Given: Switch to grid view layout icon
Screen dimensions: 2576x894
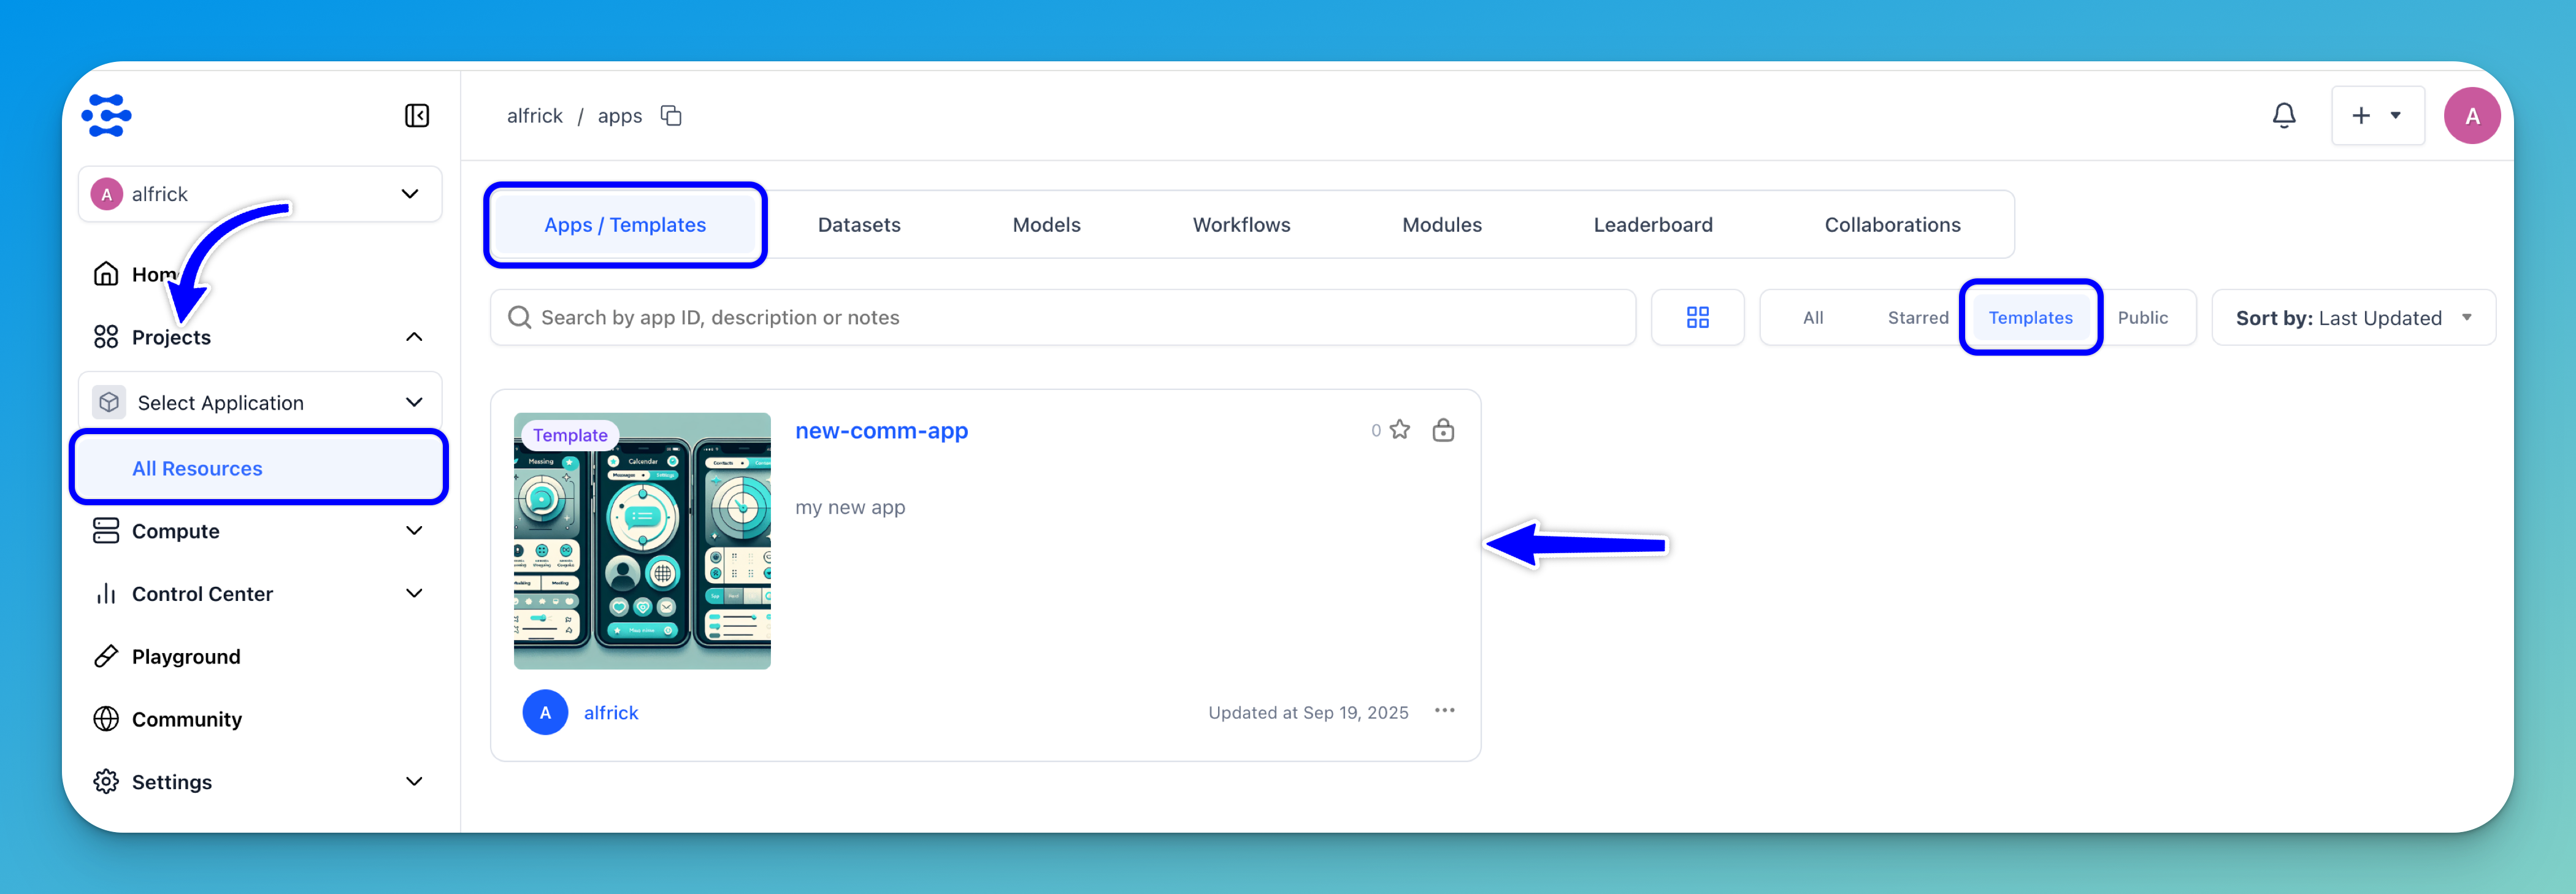Looking at the screenshot, I should point(1697,318).
